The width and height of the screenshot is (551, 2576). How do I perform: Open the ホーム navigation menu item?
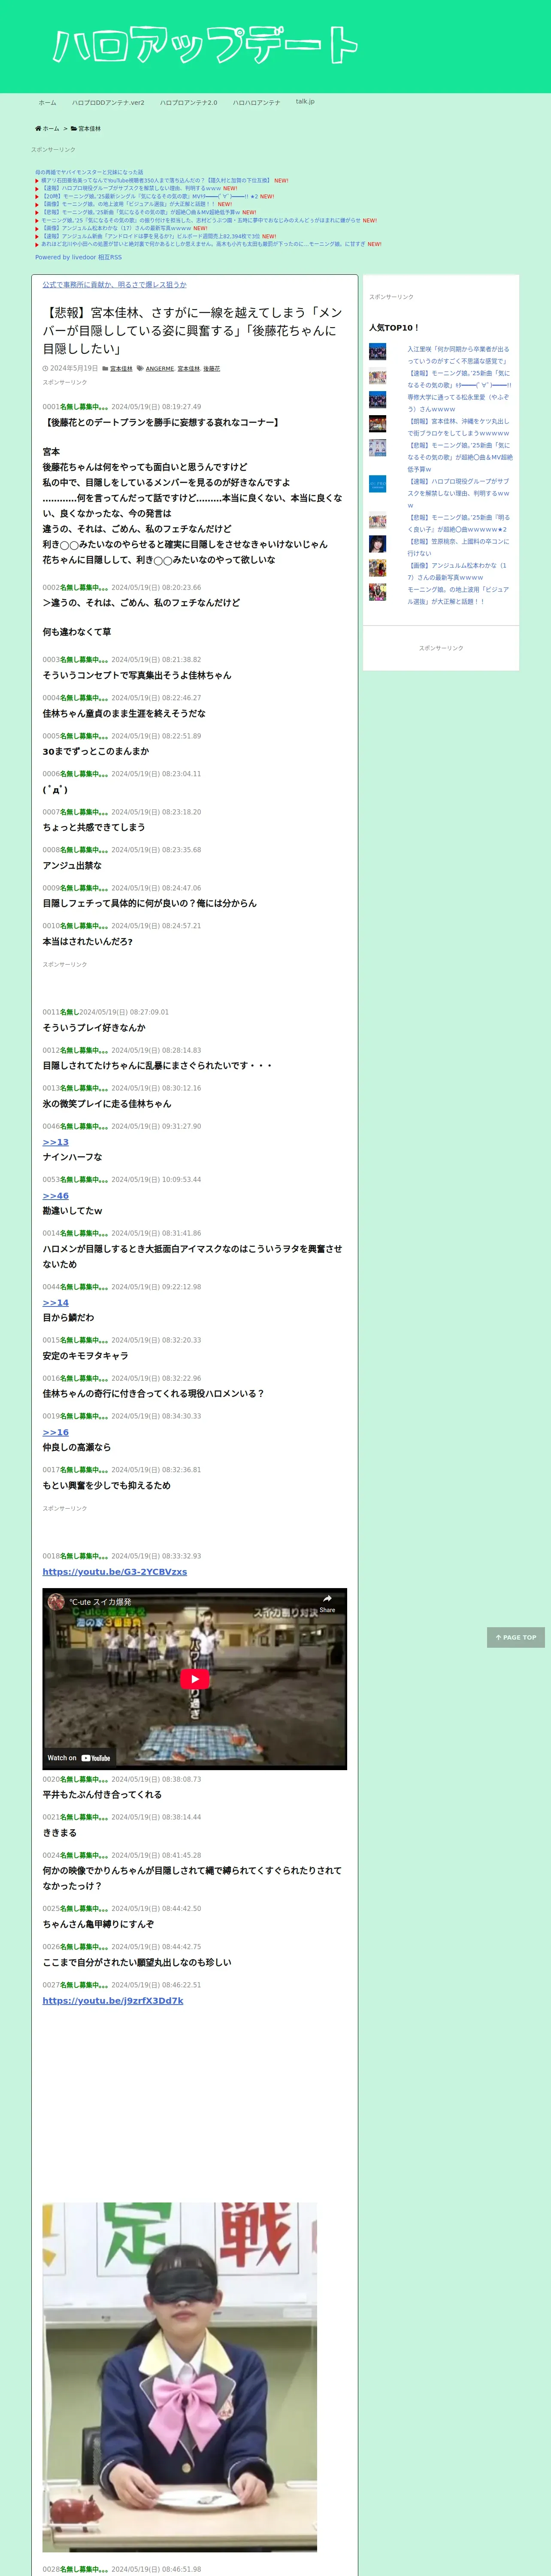[47, 102]
